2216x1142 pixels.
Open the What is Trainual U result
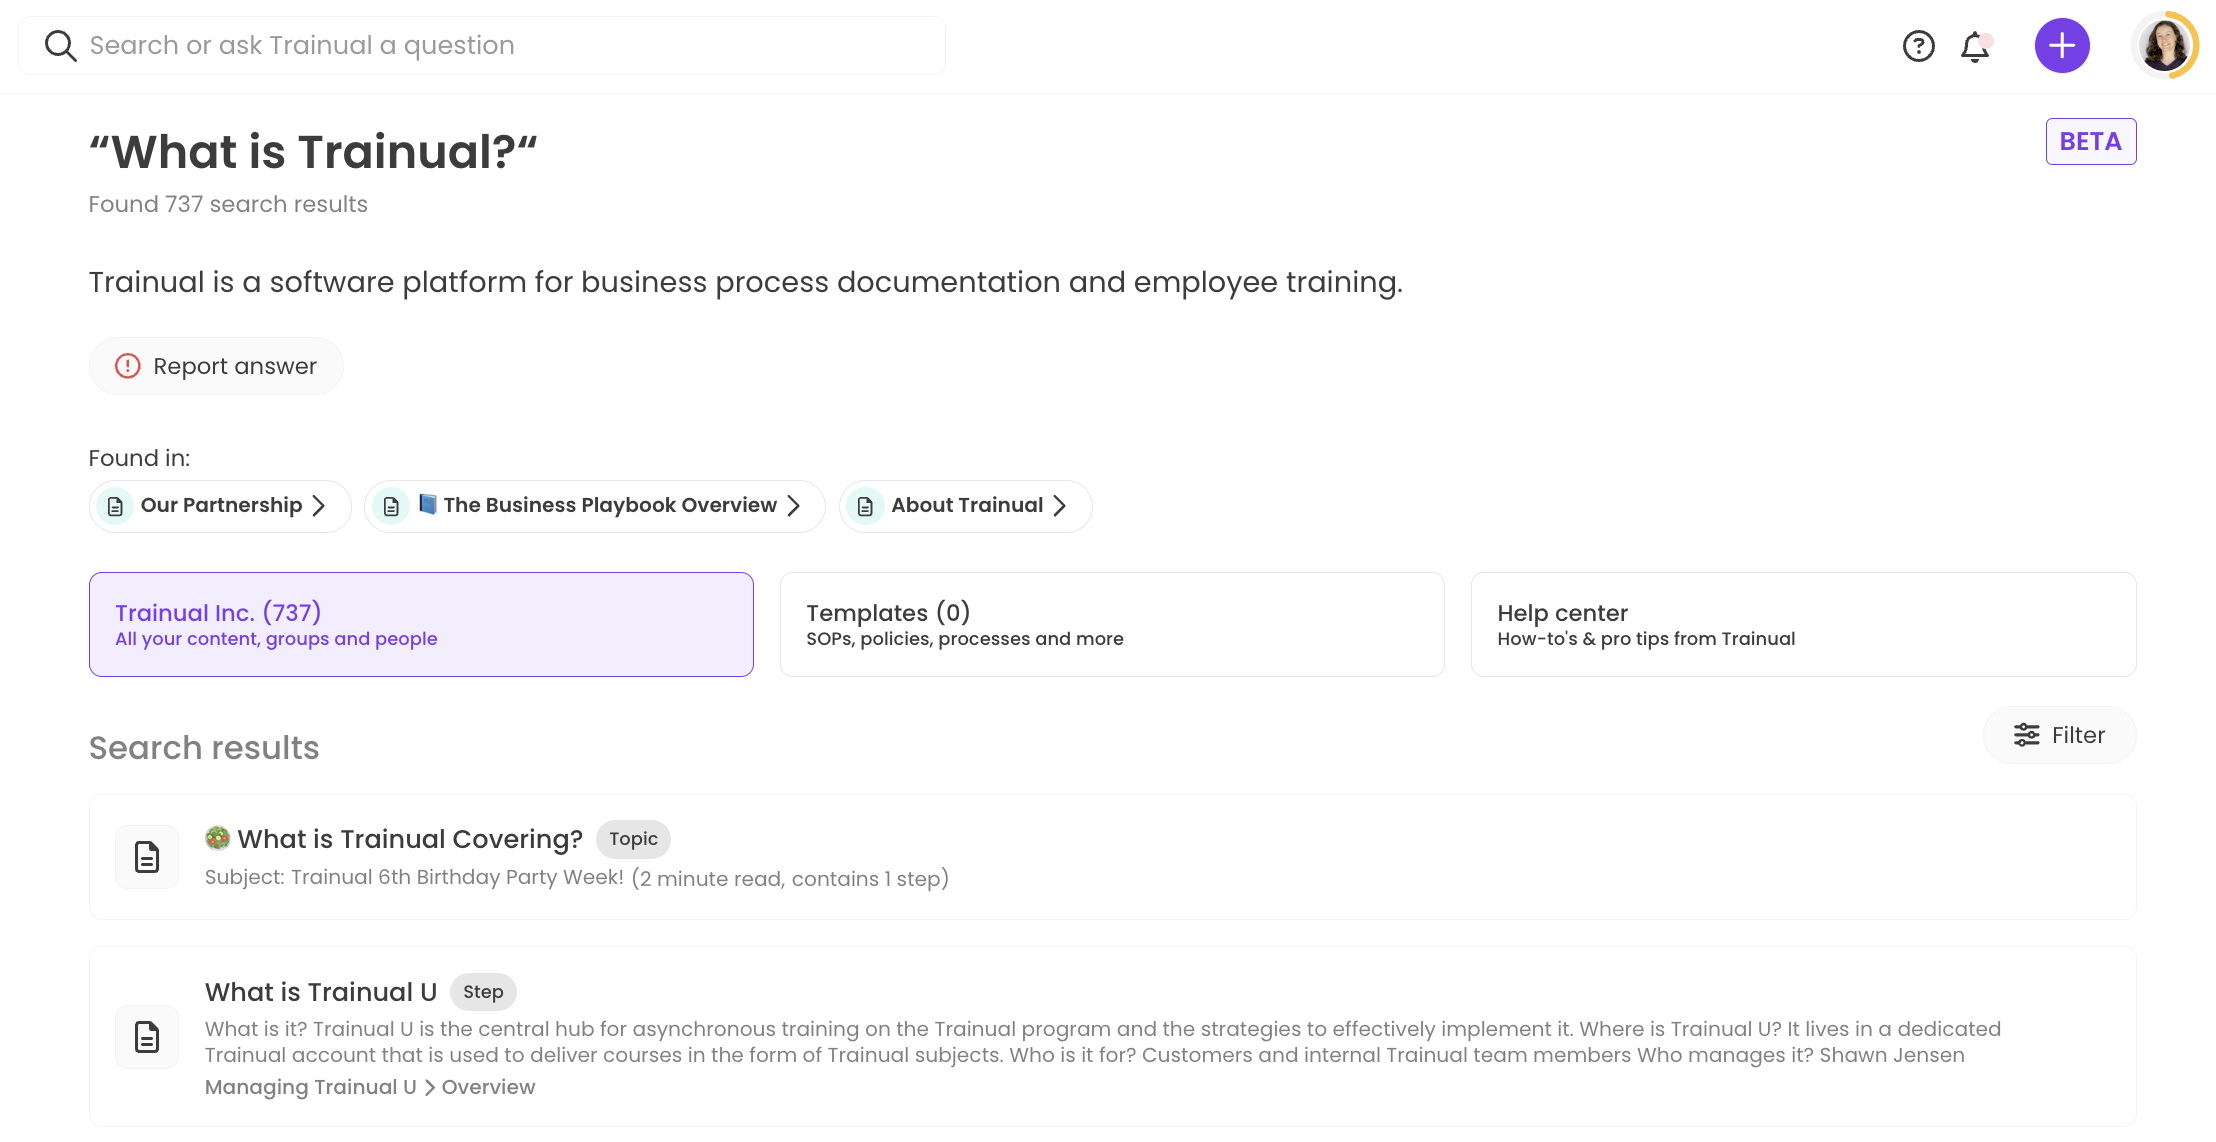[x=321, y=992]
